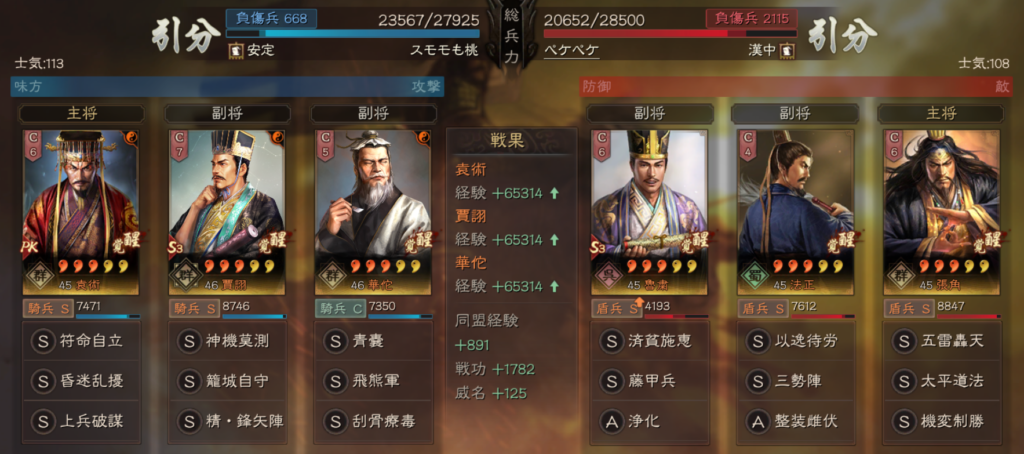This screenshot has width=1024, height=454.
Task: Click the 負傷兵 668 wounded badge
Action: (x=271, y=18)
